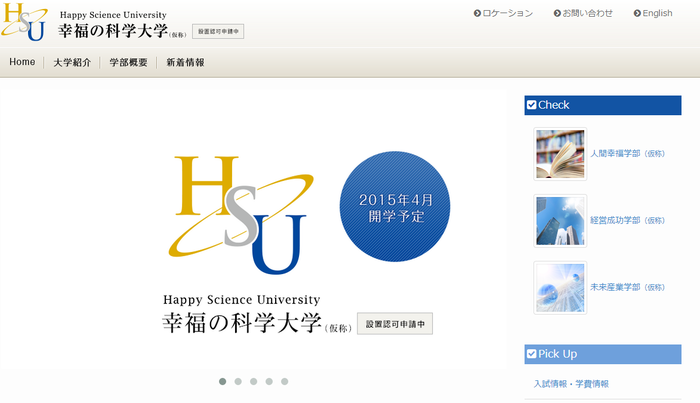Image resolution: width=700 pixels, height=403 pixels.
Task: Open the 大学紹介 menu item
Action: click(x=72, y=62)
